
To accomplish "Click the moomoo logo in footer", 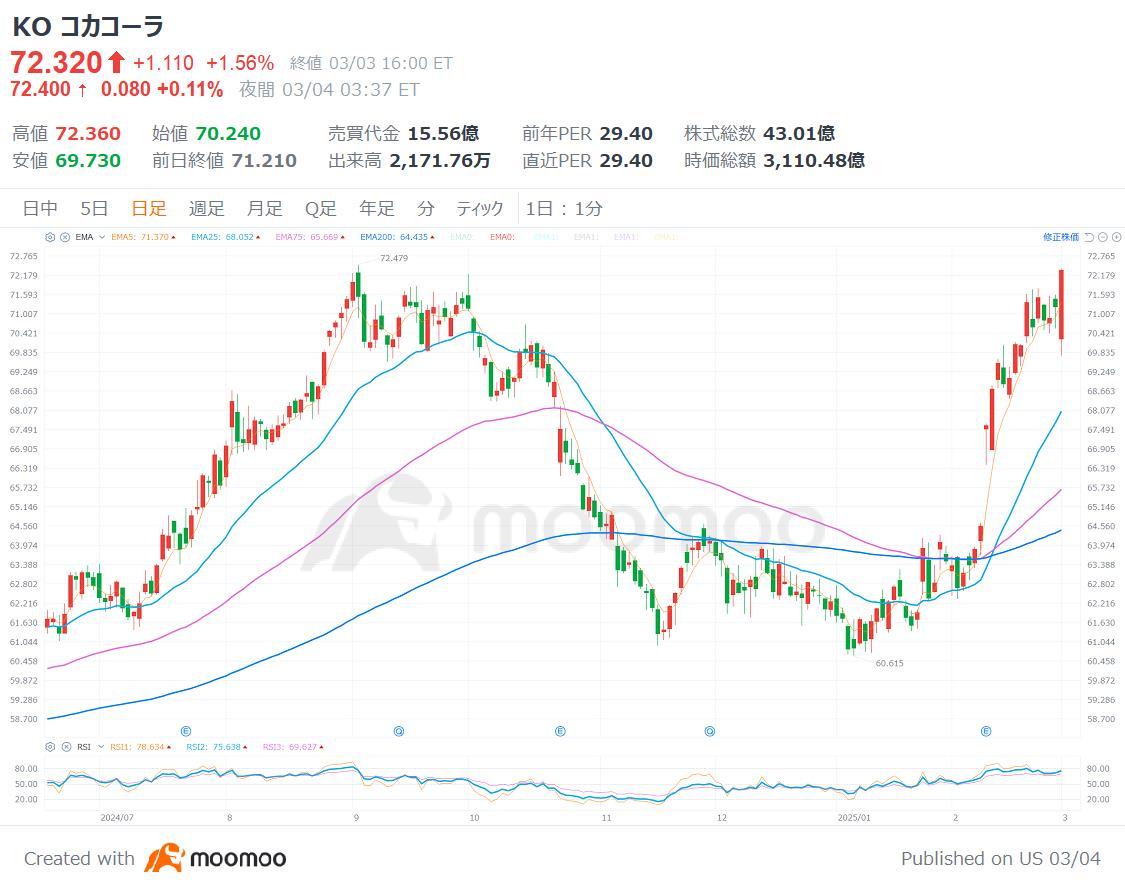I will (215, 858).
